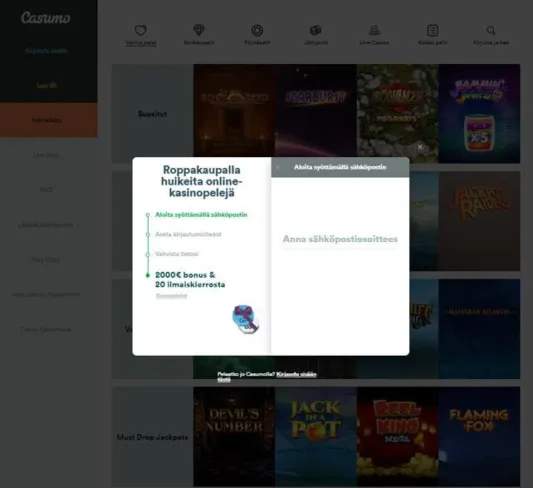Select the Play Okay sidebar item
The height and width of the screenshot is (488, 533).
coord(46,260)
